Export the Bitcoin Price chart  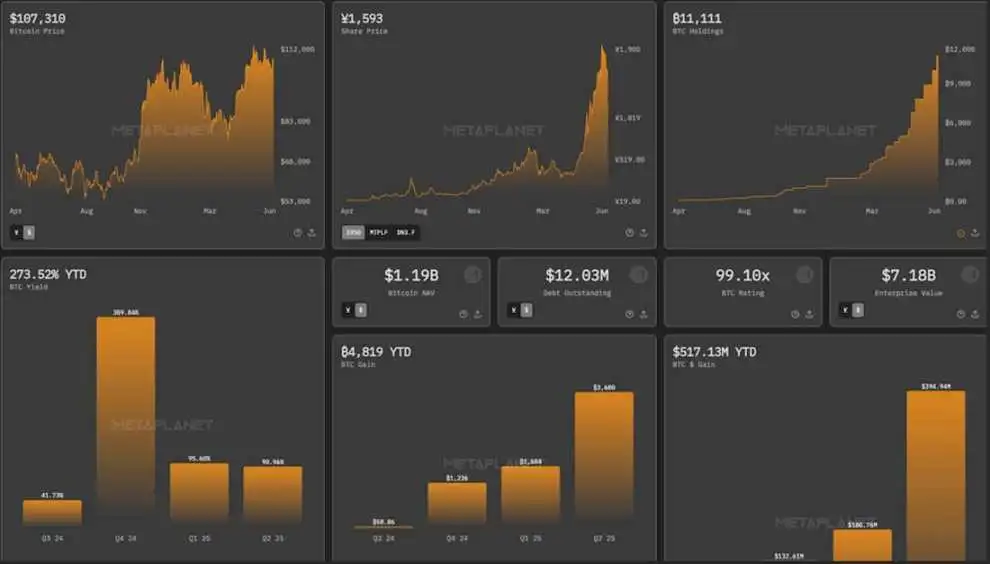coord(312,232)
